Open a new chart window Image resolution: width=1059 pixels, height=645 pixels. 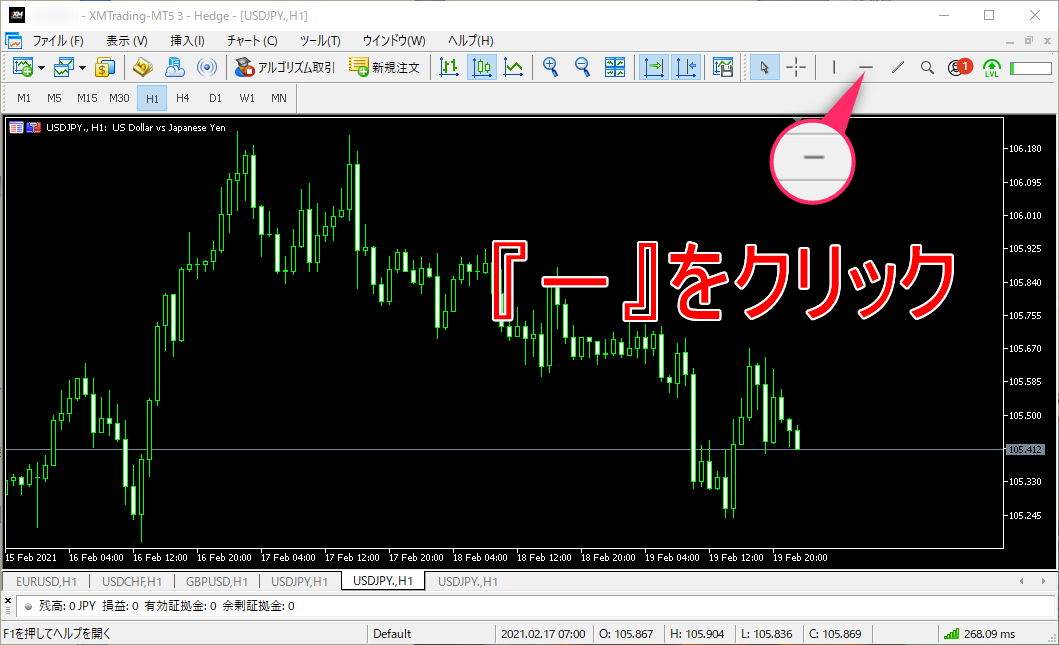click(x=23, y=68)
